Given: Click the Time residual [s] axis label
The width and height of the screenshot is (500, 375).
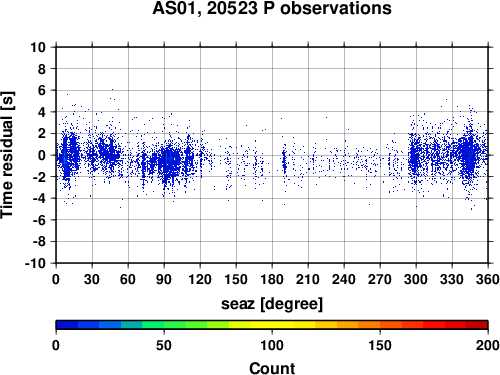Looking at the screenshot, I should [x=7, y=155].
